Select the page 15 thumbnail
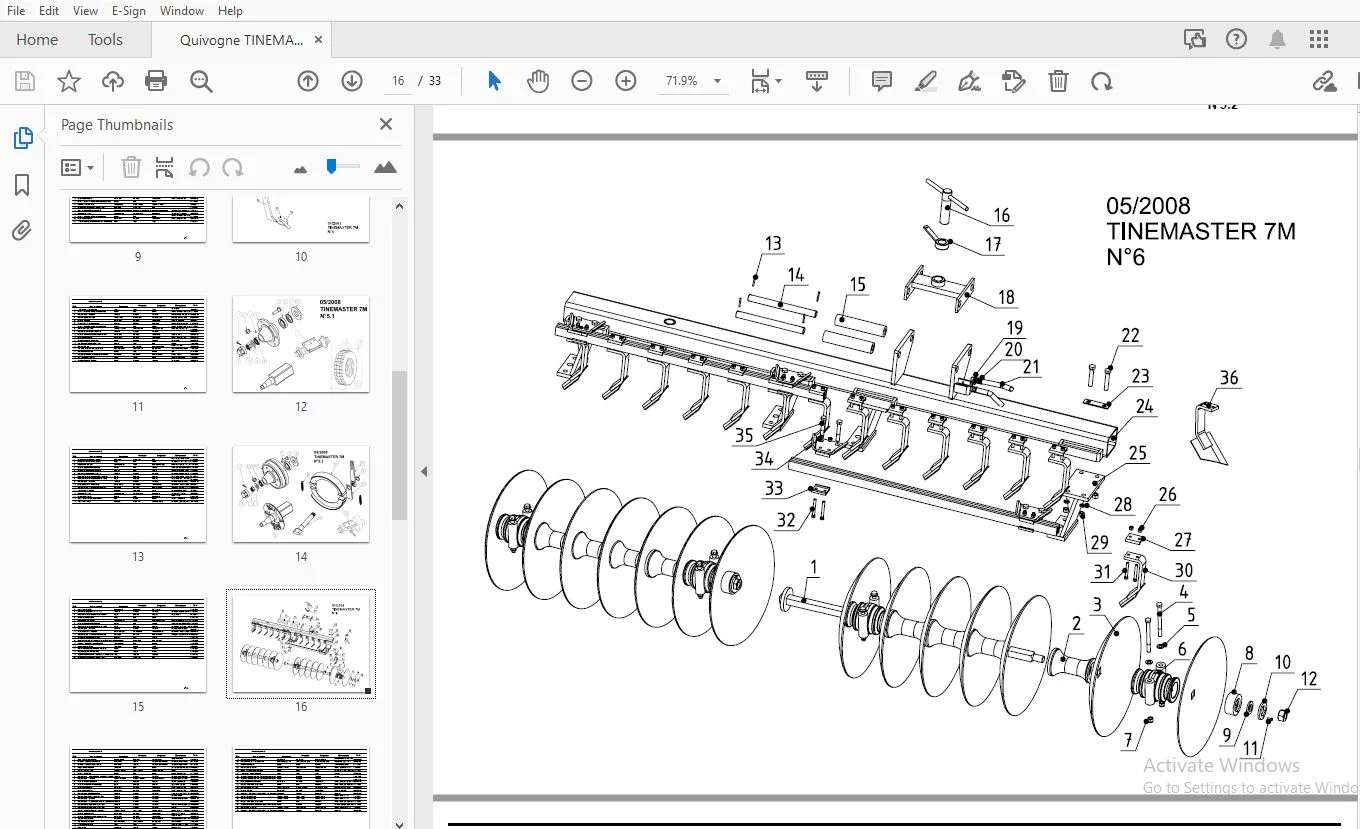The image size is (1360, 829). [x=138, y=644]
